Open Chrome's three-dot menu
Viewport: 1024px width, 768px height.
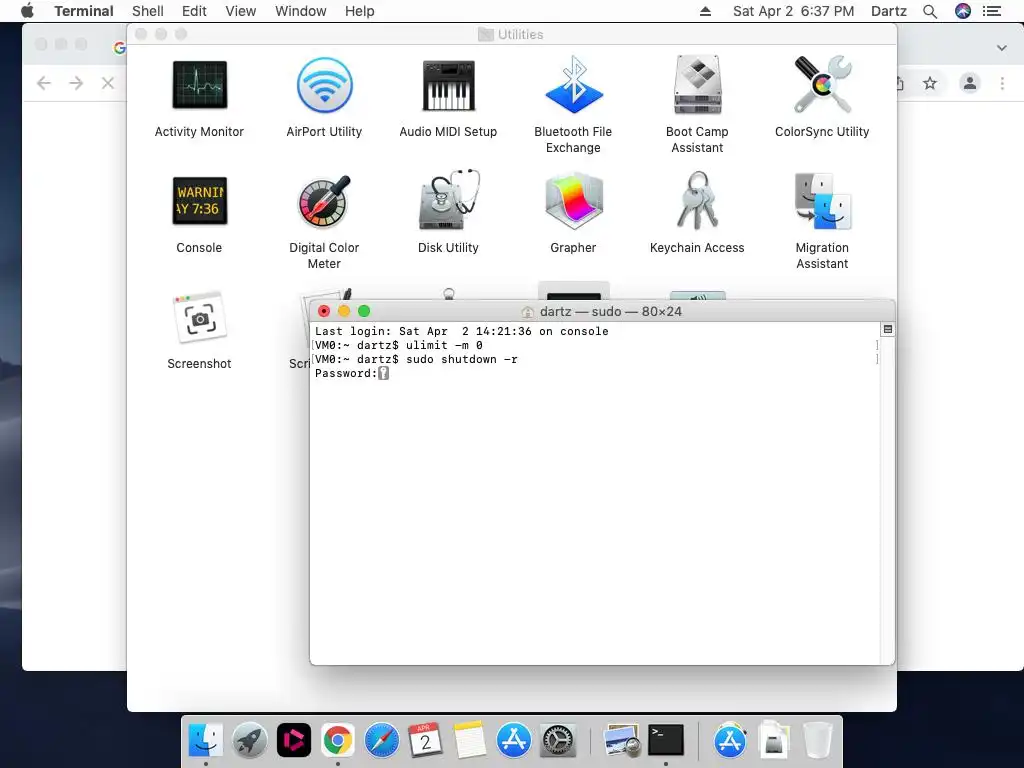point(1002,83)
